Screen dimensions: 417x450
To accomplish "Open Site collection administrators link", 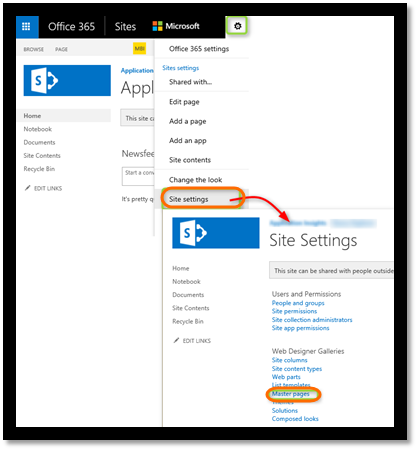I will pyautogui.click(x=312, y=320).
